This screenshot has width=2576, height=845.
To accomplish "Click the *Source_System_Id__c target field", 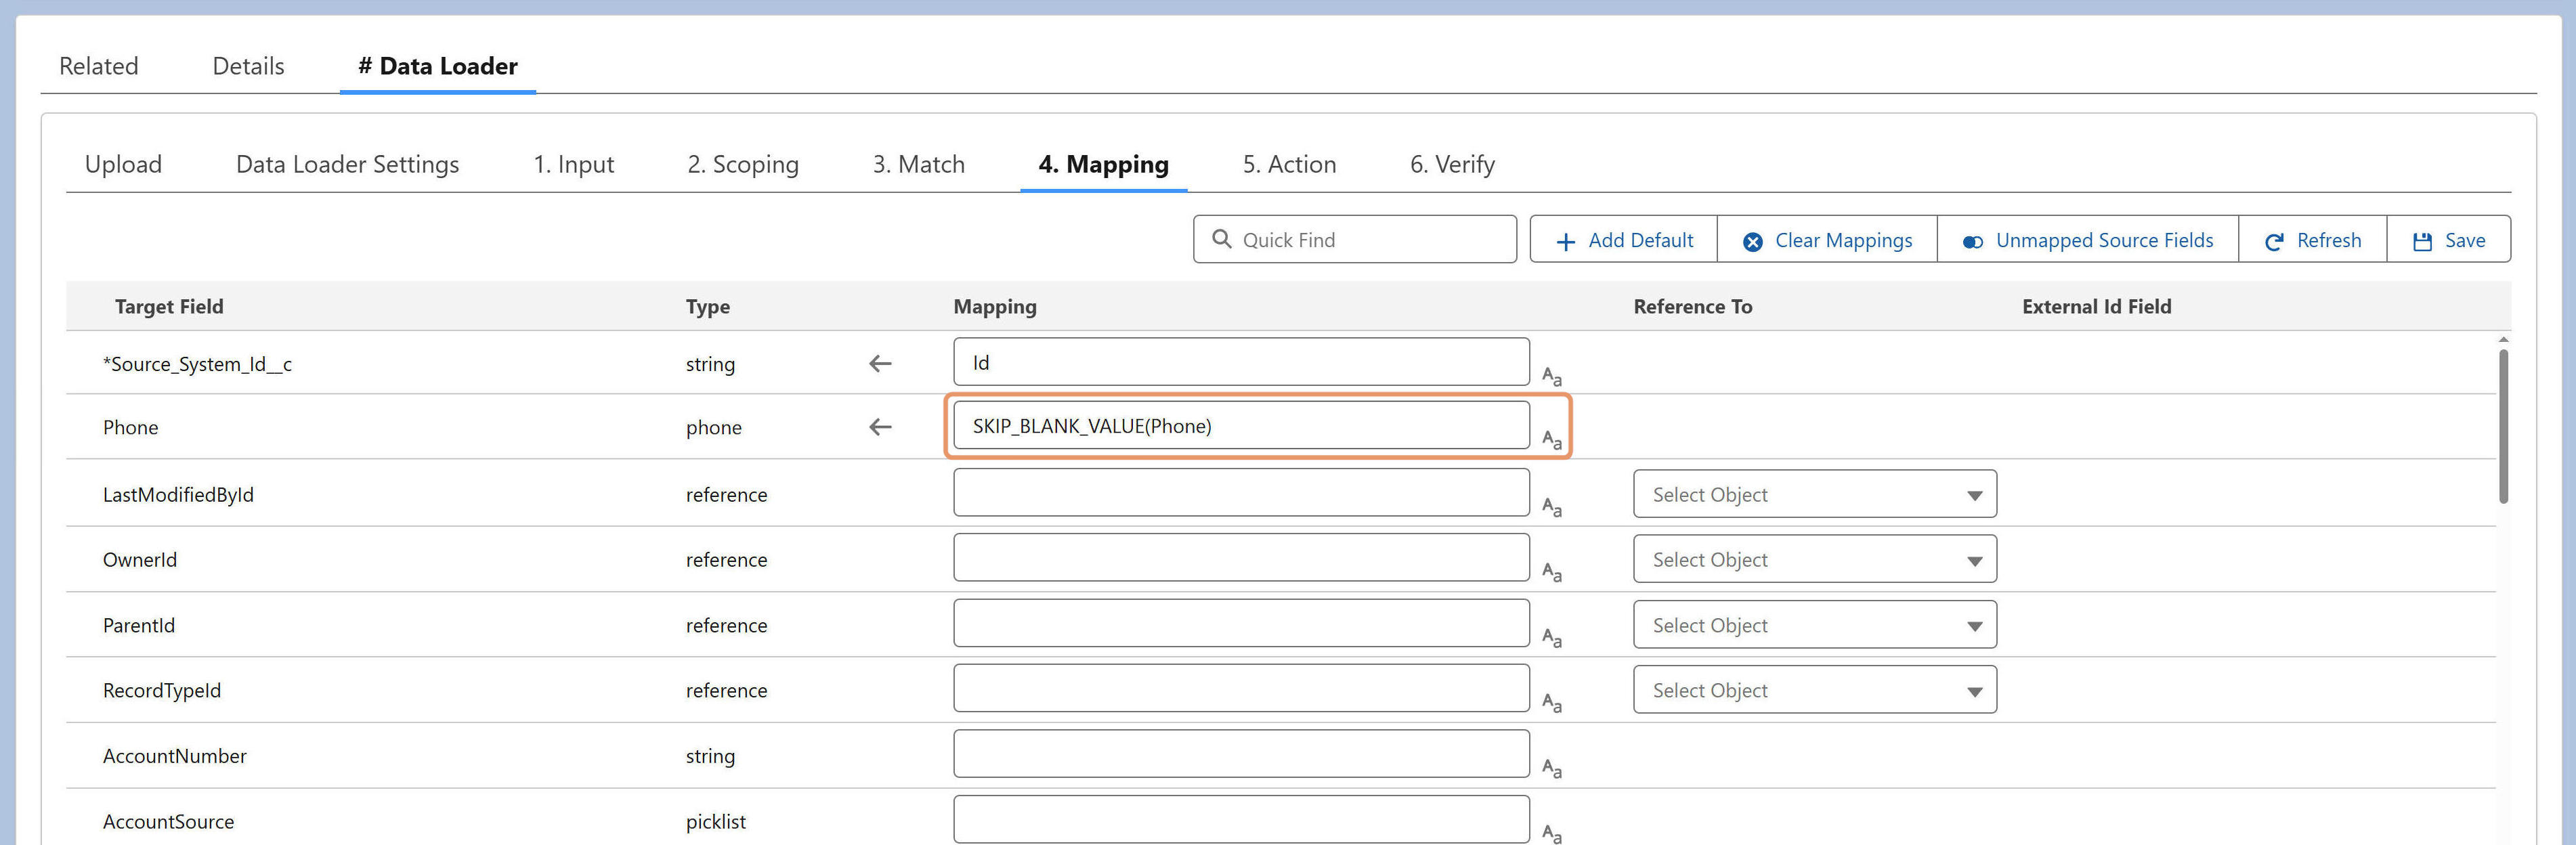I will [197, 364].
